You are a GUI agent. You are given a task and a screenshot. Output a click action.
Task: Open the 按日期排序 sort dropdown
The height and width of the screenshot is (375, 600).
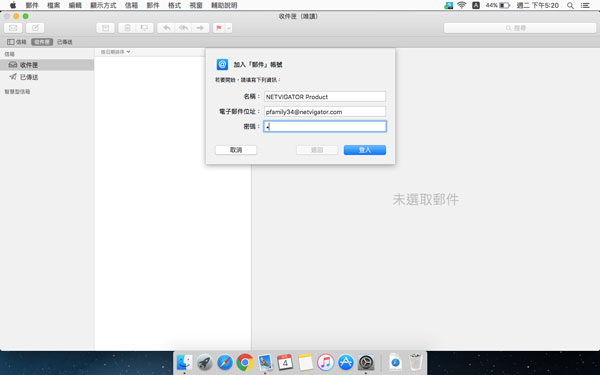coord(115,52)
